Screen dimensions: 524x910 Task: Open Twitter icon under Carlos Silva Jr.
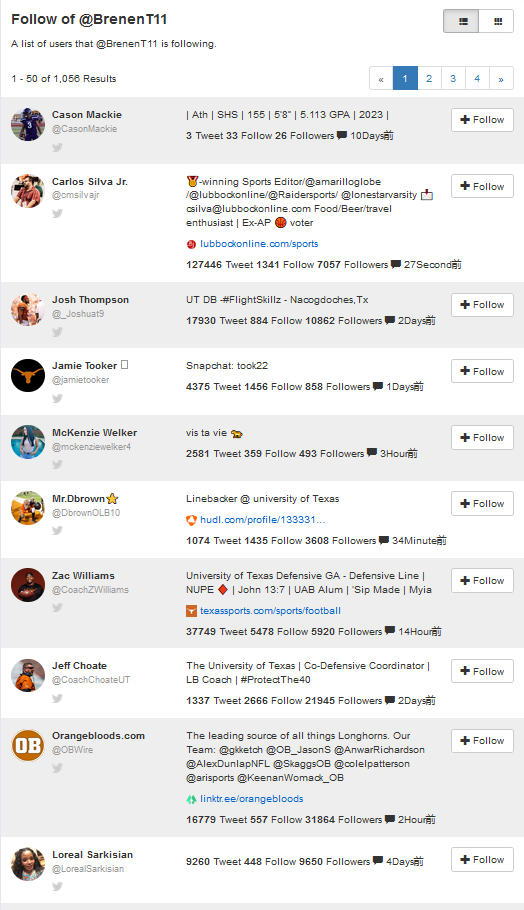click(57, 214)
